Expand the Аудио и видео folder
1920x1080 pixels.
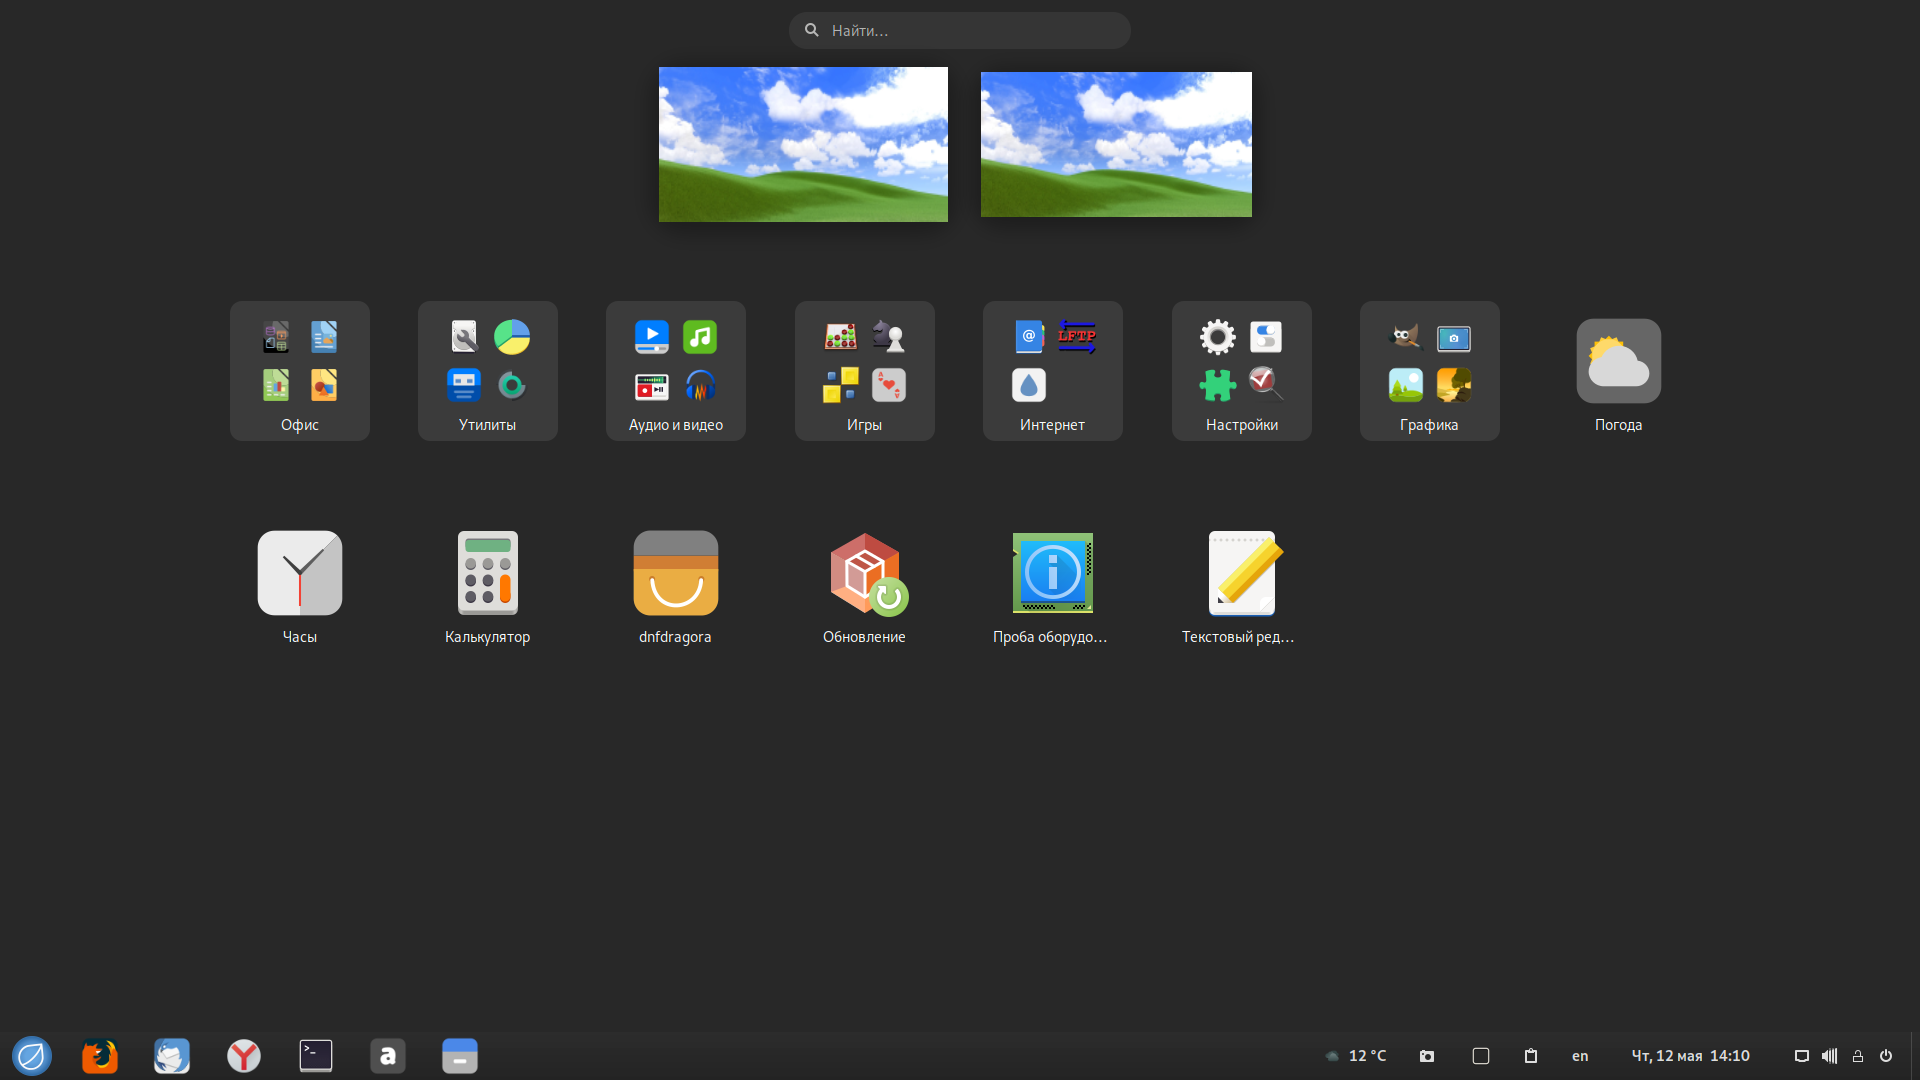(676, 371)
